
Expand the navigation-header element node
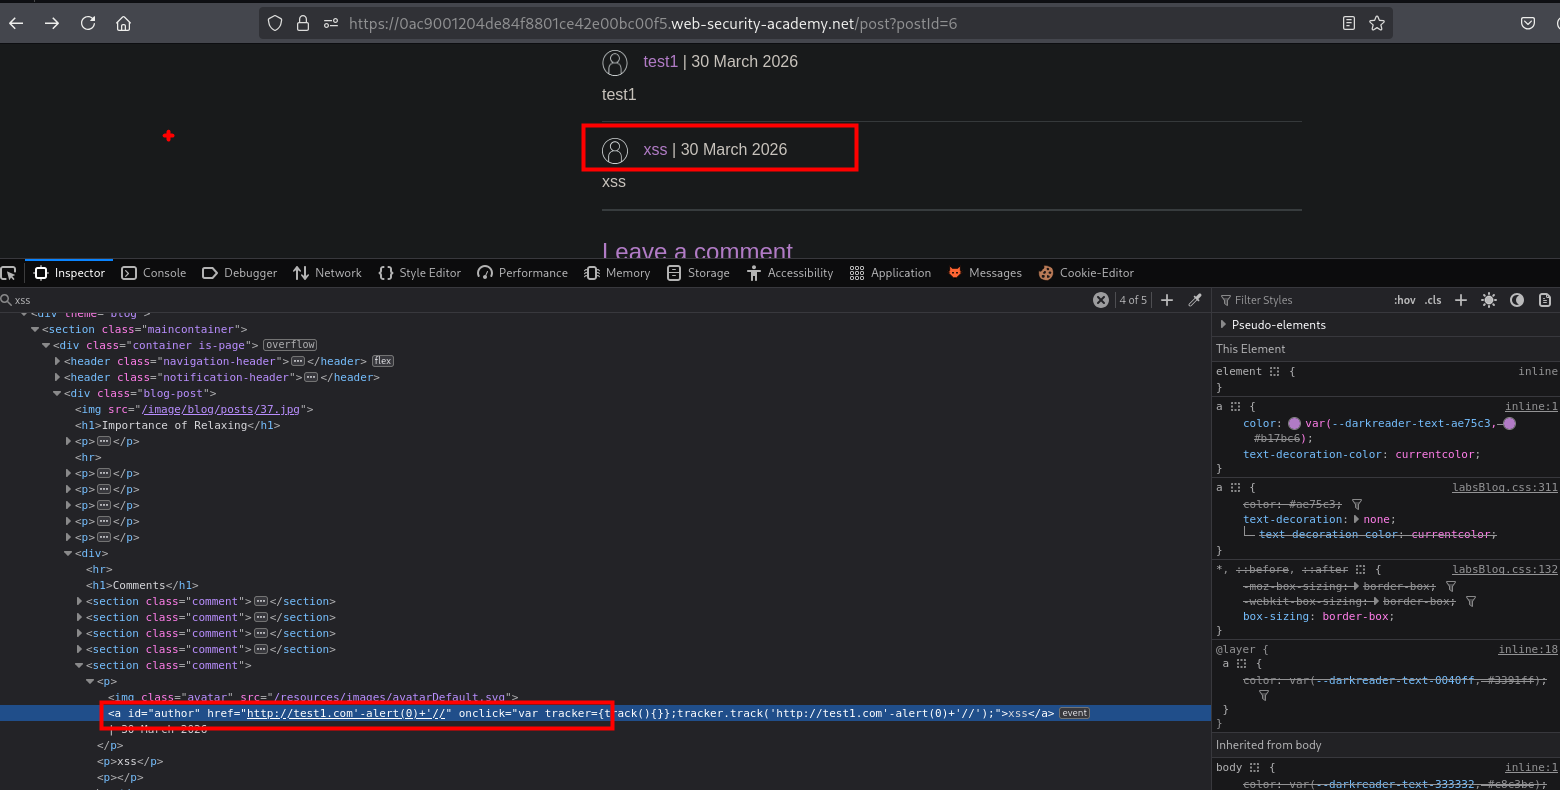click(57, 361)
